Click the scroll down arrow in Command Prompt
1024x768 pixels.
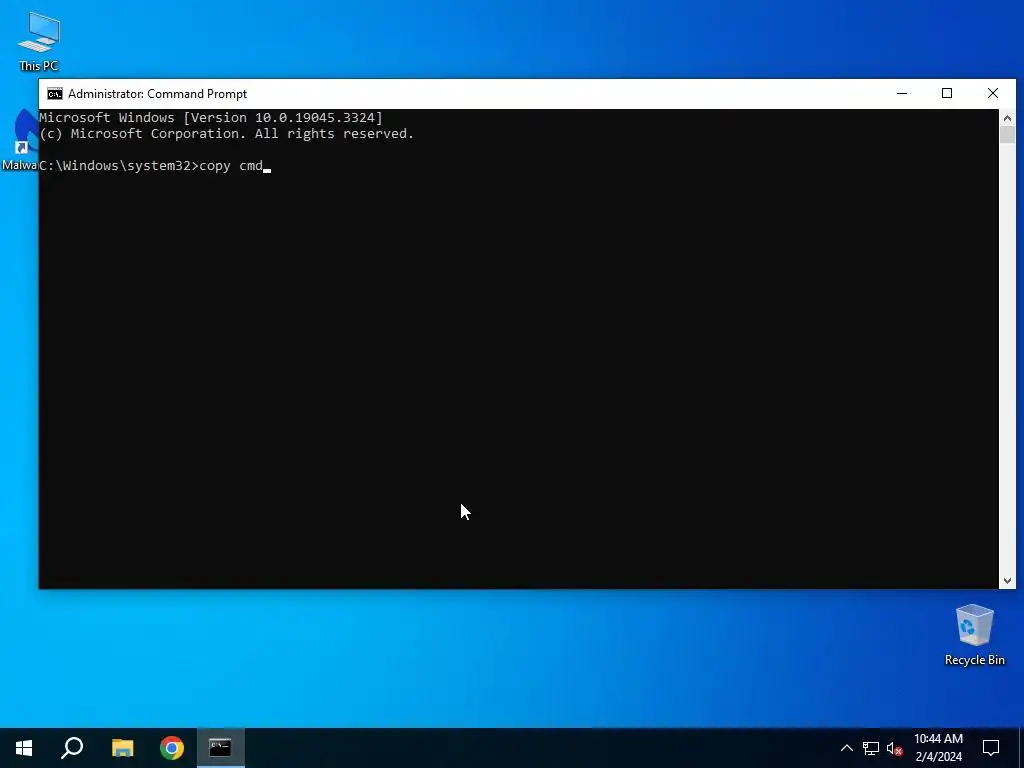(1007, 581)
